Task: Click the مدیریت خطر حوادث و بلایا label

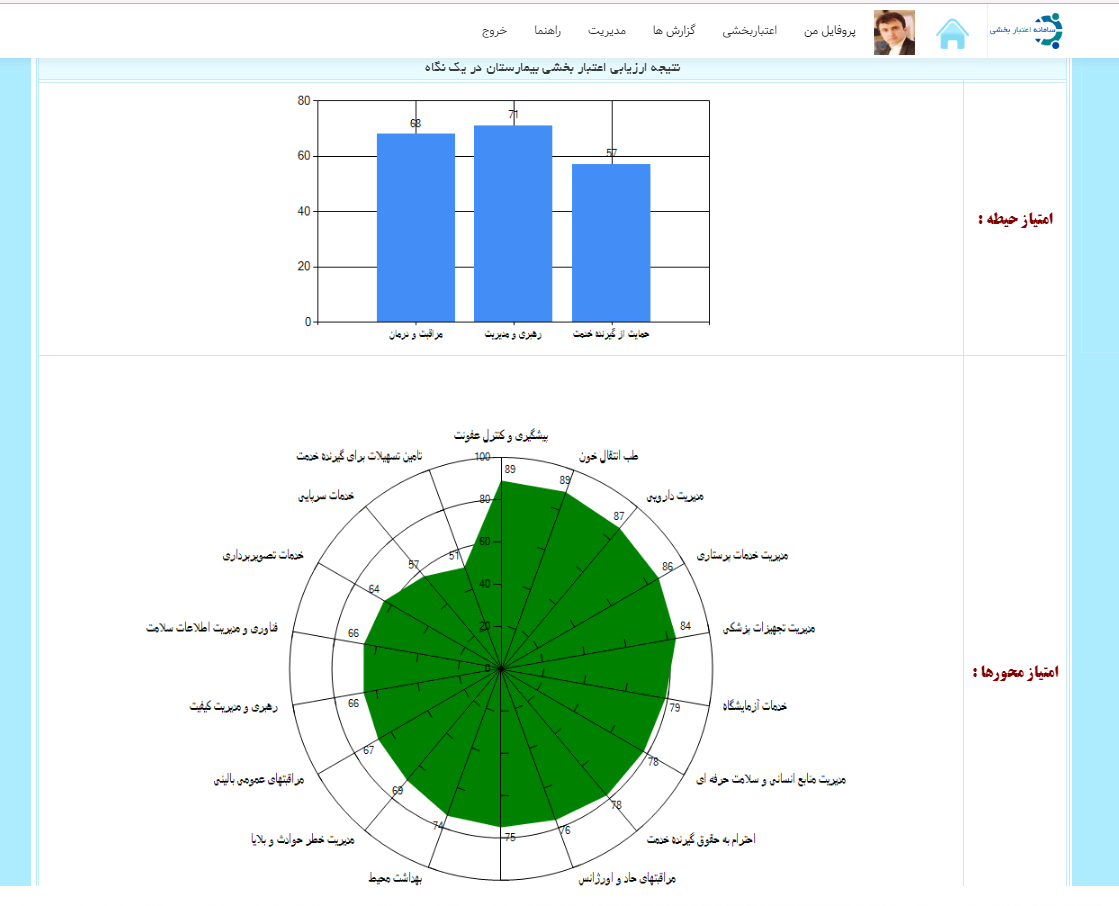Action: click(303, 840)
